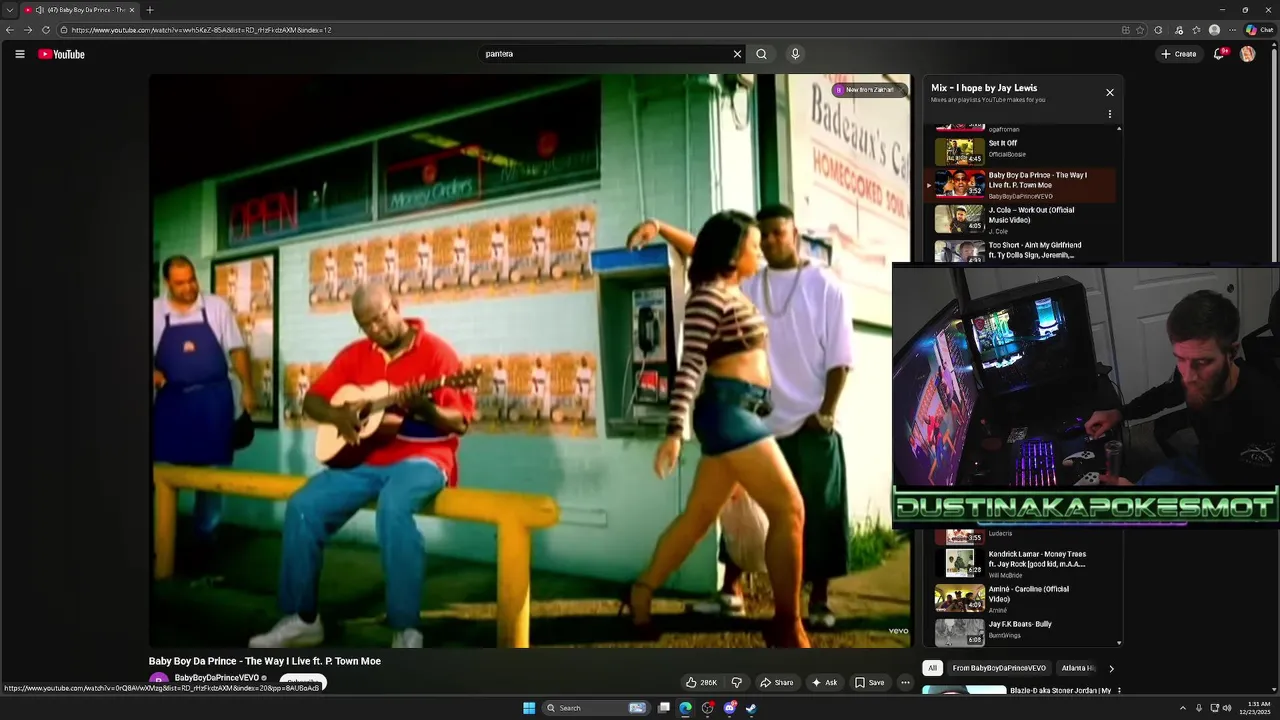
Task: Play Too Short Ain't My Girlfriend
Action: [1022, 250]
